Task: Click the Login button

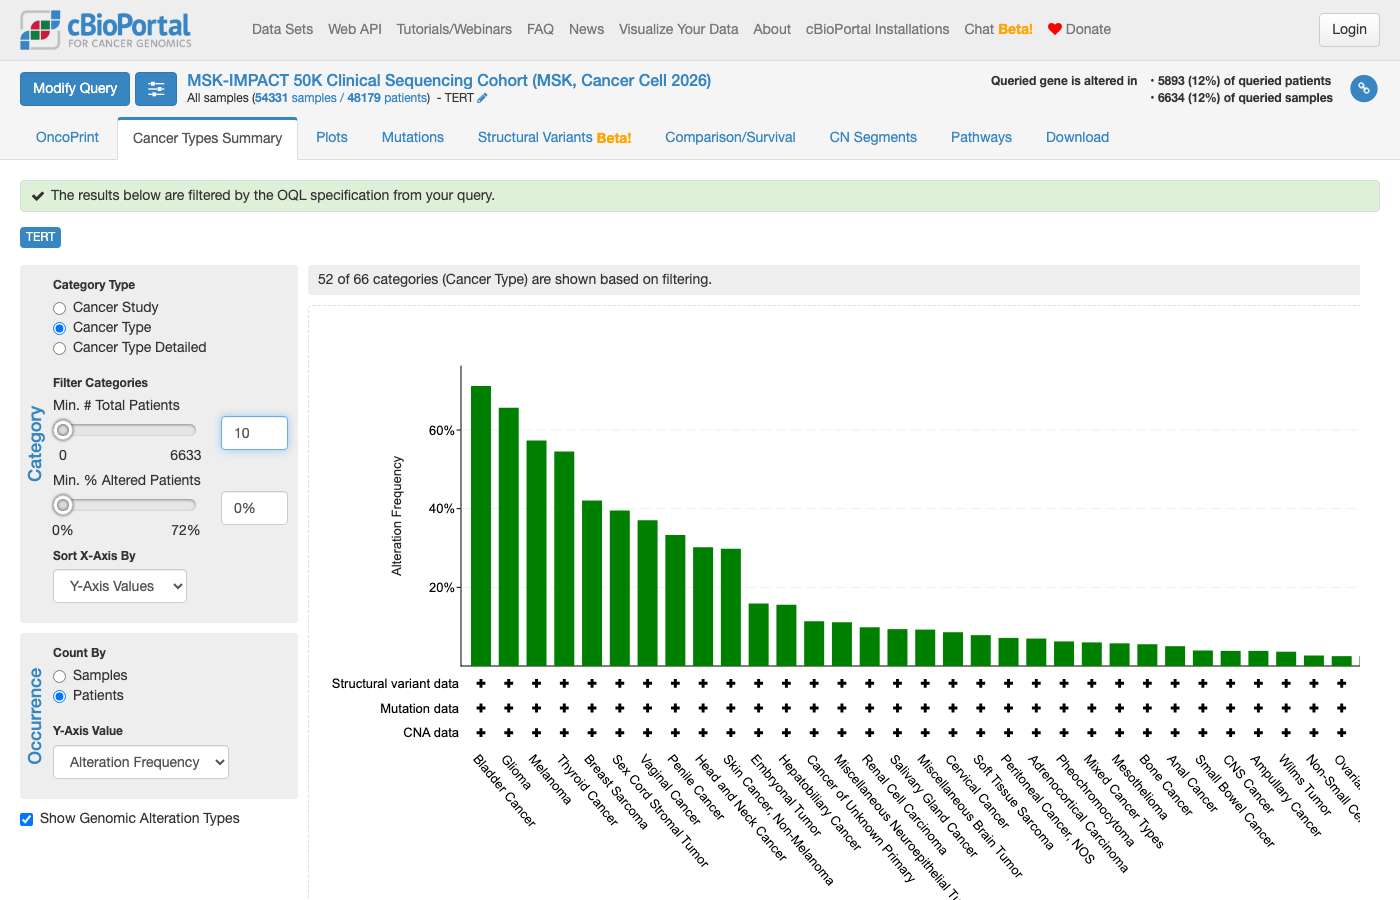Action: [1349, 30]
